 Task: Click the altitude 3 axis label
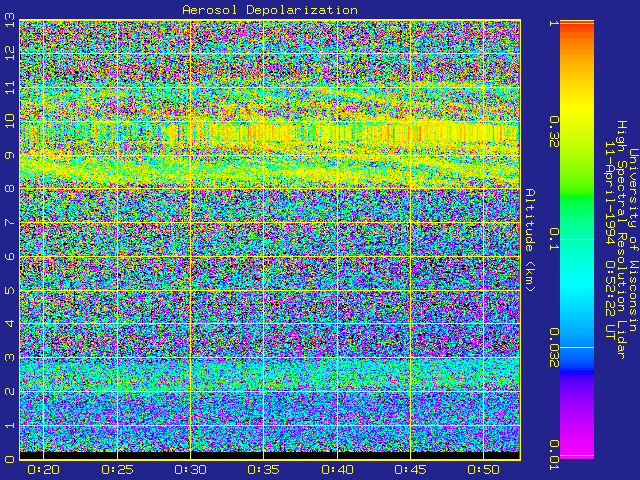point(10,358)
